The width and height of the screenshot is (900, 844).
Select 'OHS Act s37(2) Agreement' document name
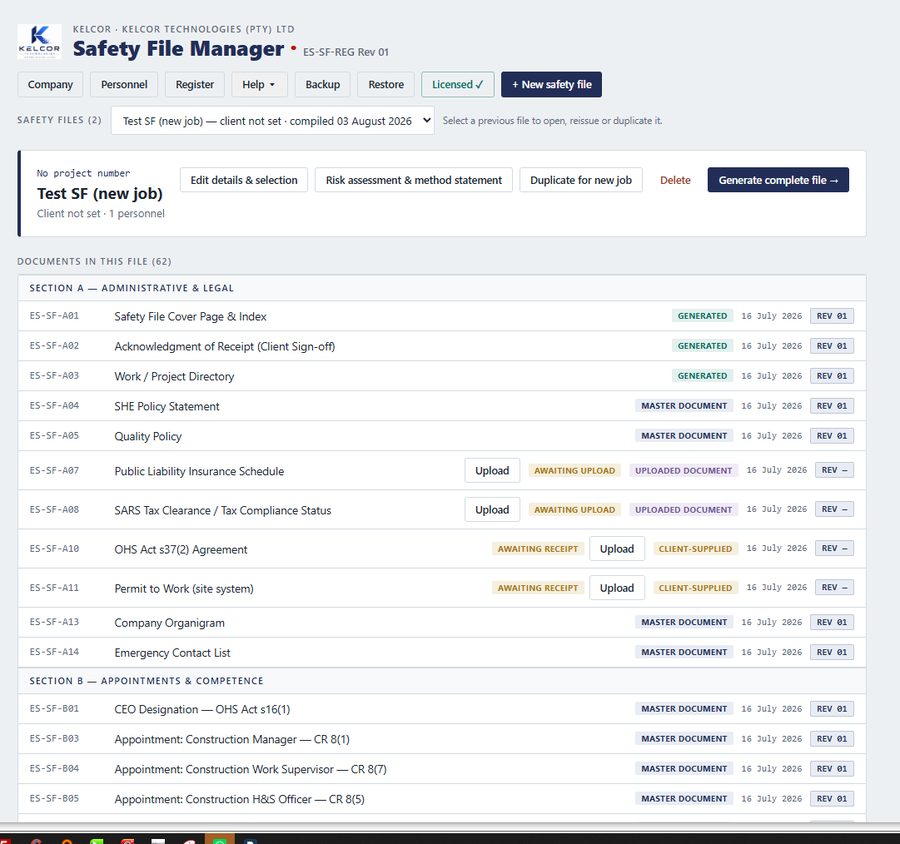(181, 549)
